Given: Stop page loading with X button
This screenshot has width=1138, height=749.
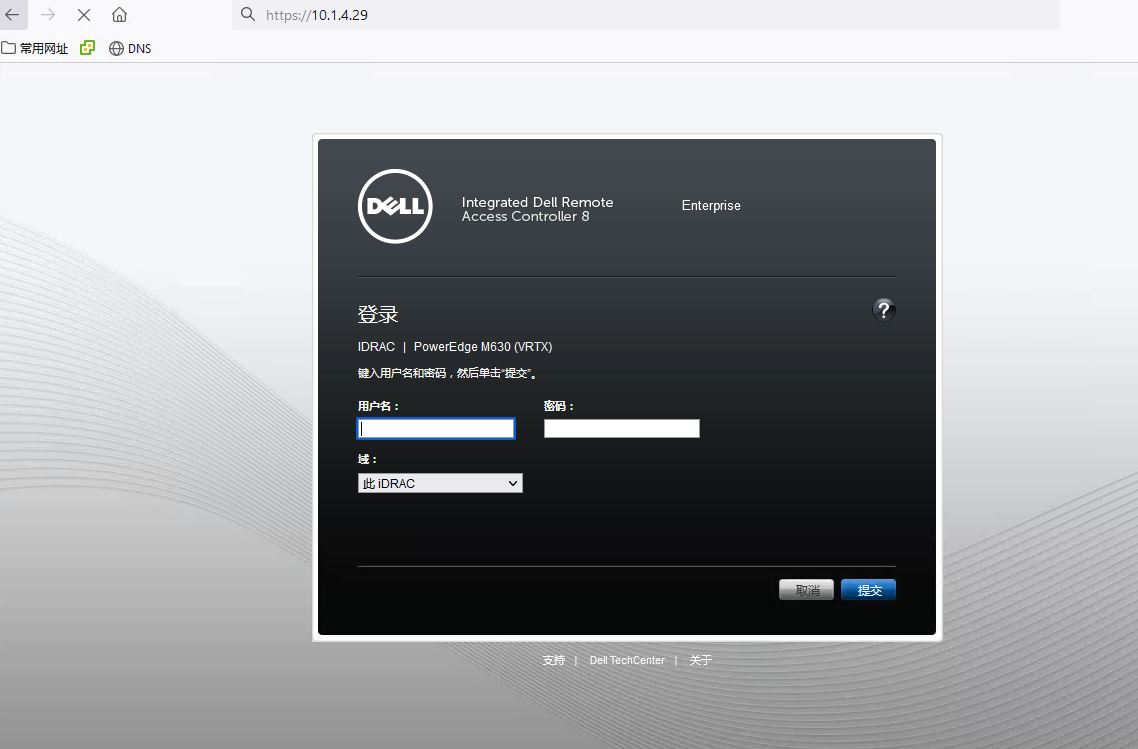Looking at the screenshot, I should 84,15.
